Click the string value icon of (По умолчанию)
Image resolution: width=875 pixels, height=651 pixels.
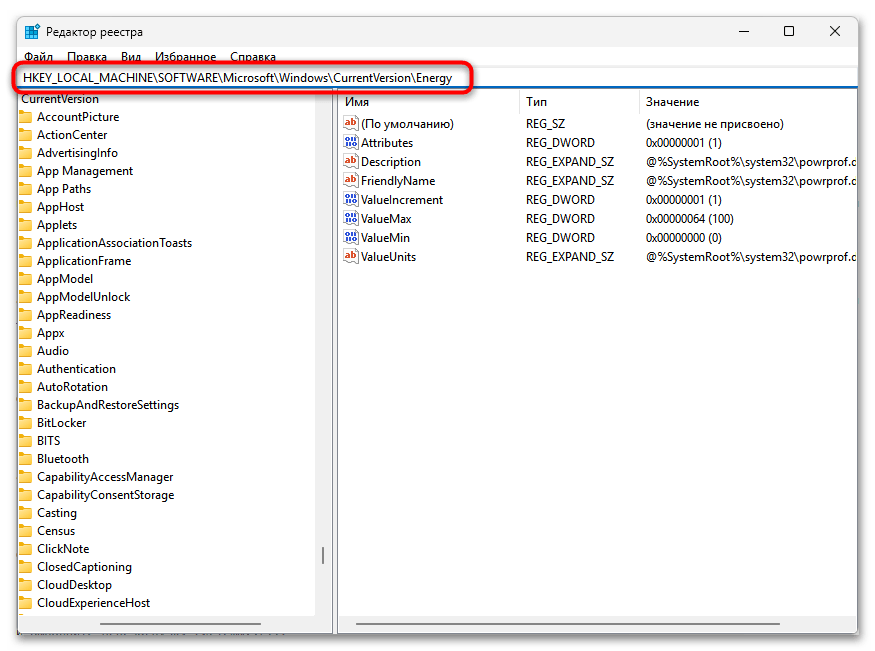coord(350,123)
